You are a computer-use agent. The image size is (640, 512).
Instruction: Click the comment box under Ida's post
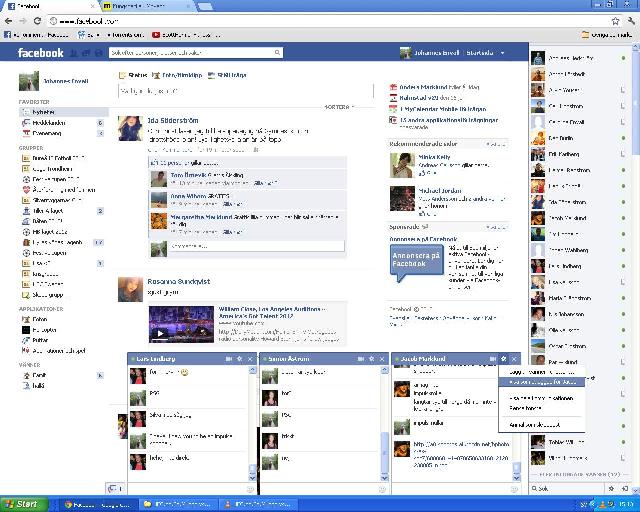click(257, 246)
